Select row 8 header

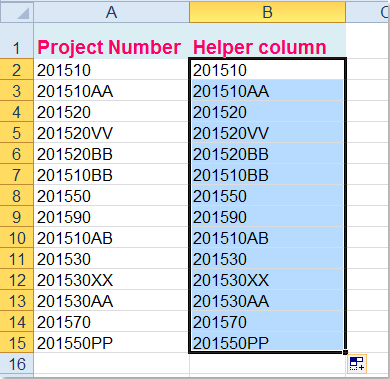17,195
